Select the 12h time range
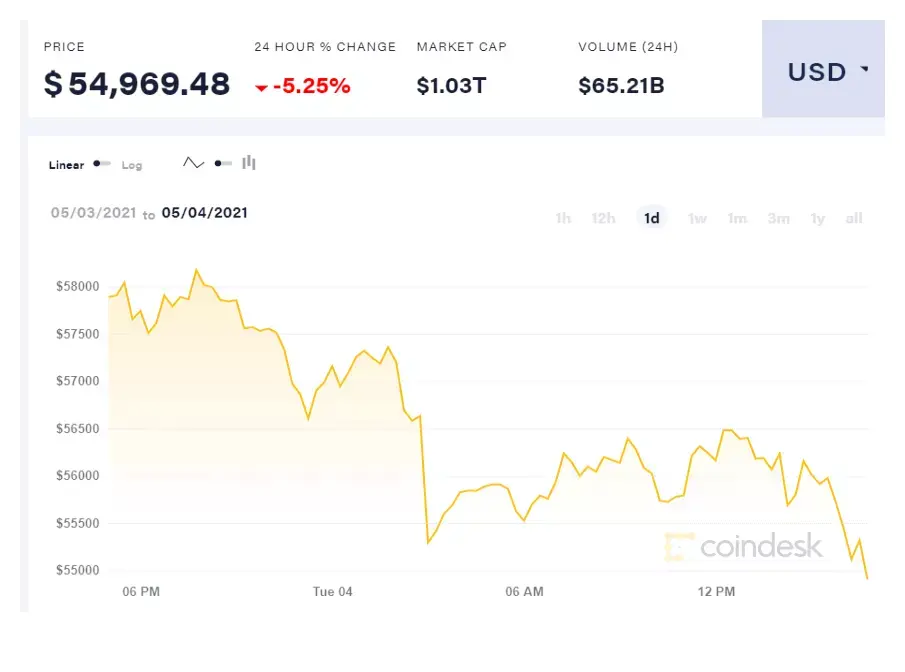The height and width of the screenshot is (672, 905). 603,218
